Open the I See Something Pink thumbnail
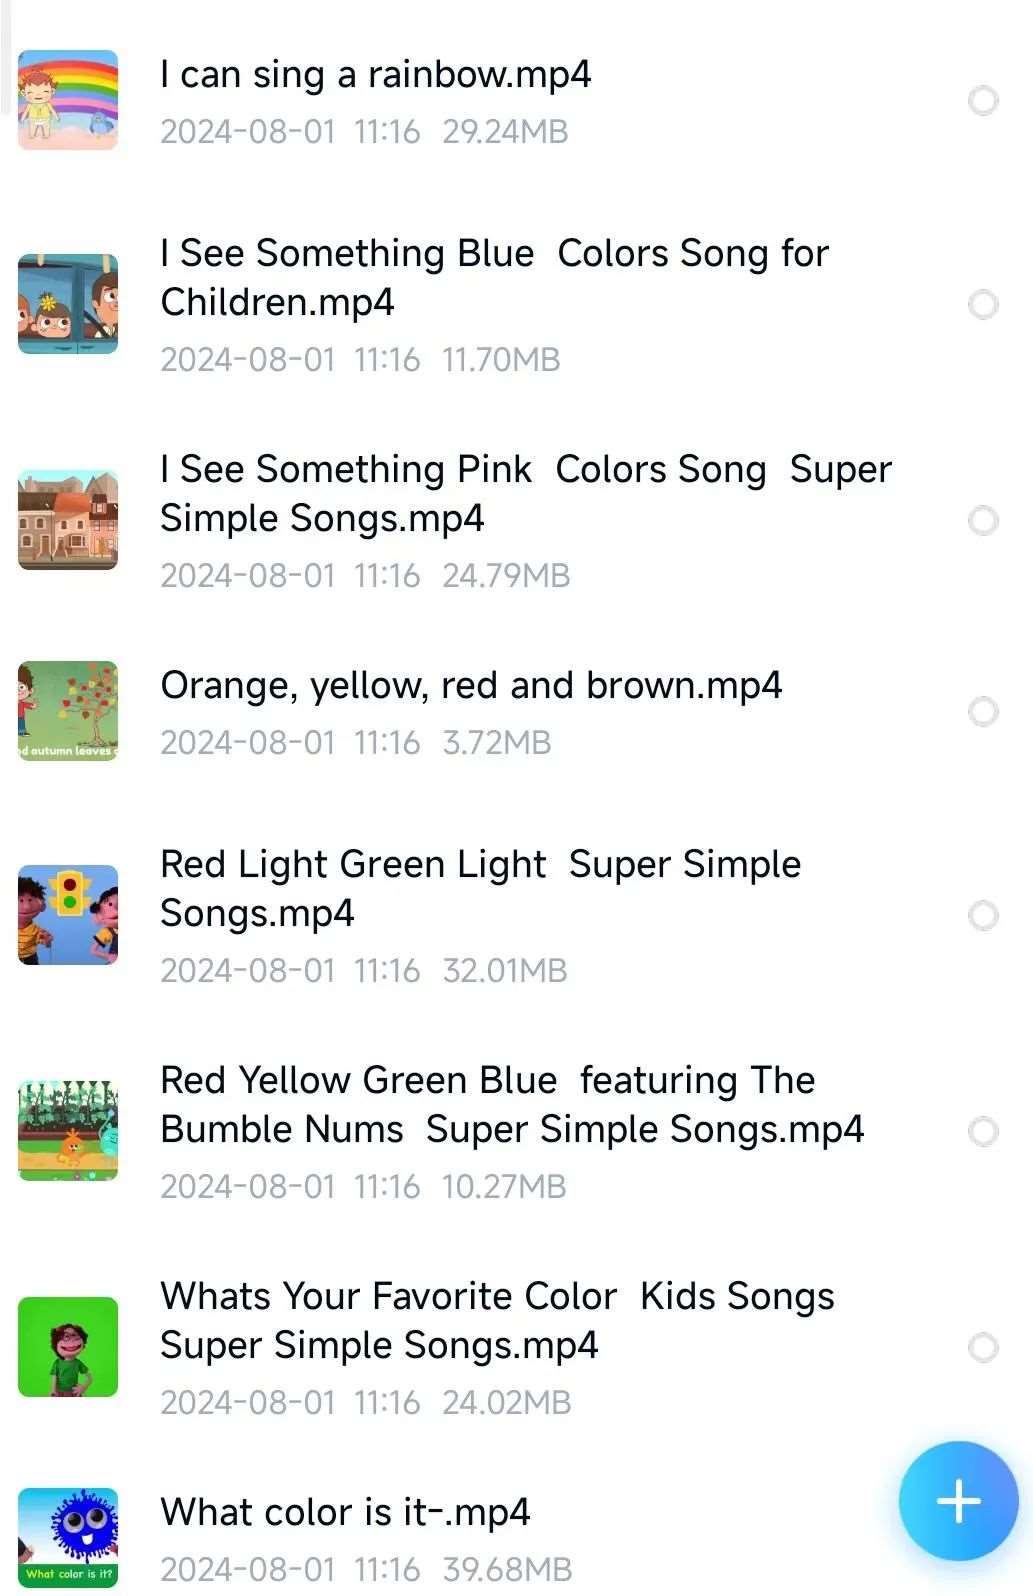The width and height of the screenshot is (1033, 1596). (68, 520)
